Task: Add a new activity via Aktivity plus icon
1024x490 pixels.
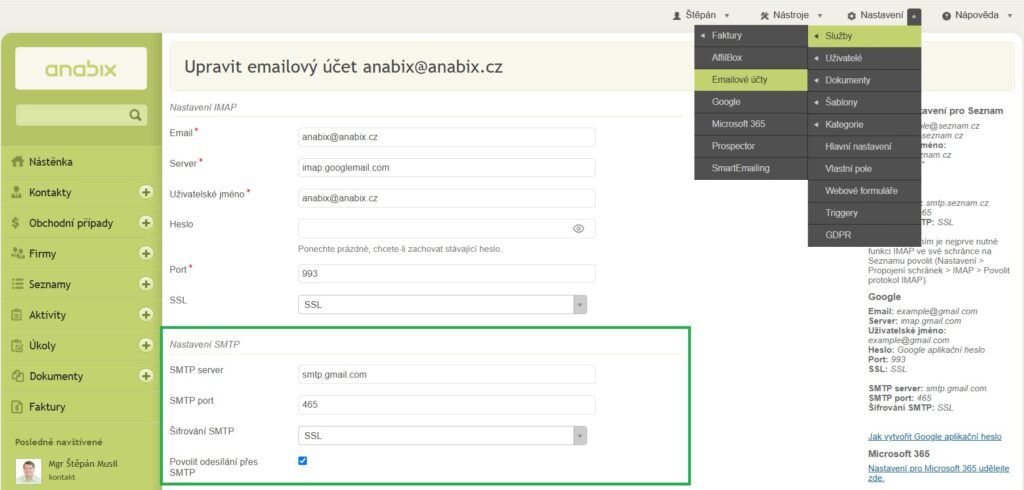Action: pyautogui.click(x=146, y=315)
